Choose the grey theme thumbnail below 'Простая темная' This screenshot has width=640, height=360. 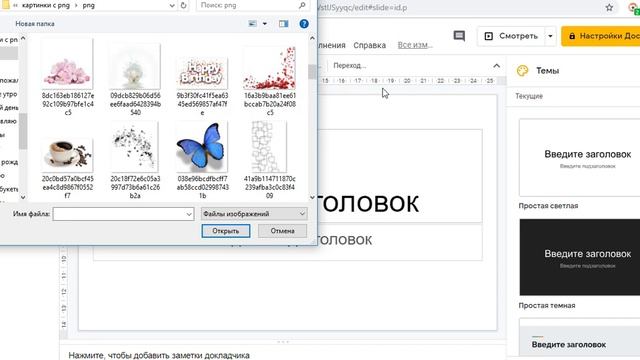coord(580,338)
